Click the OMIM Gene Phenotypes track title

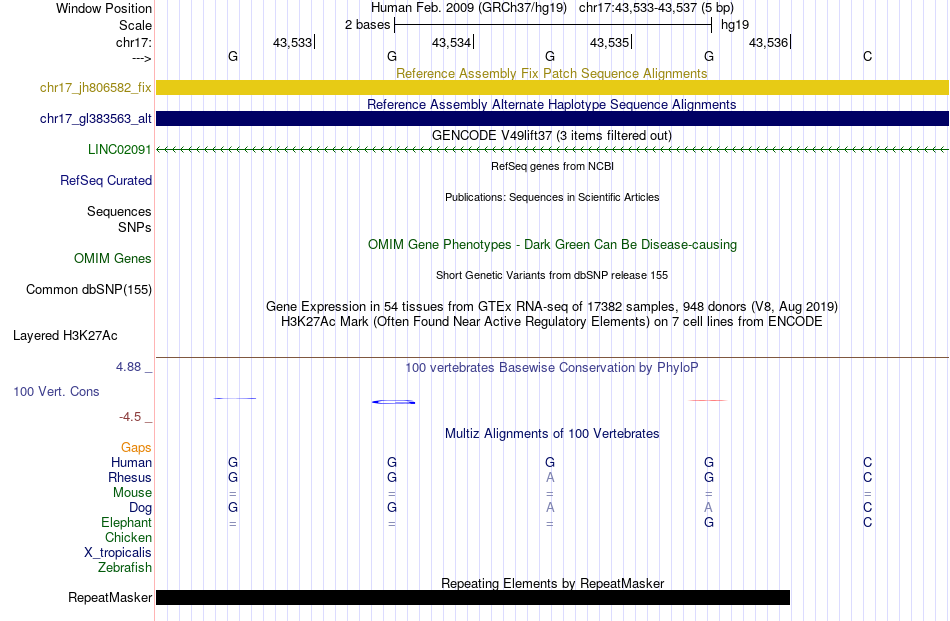[x=553, y=244]
